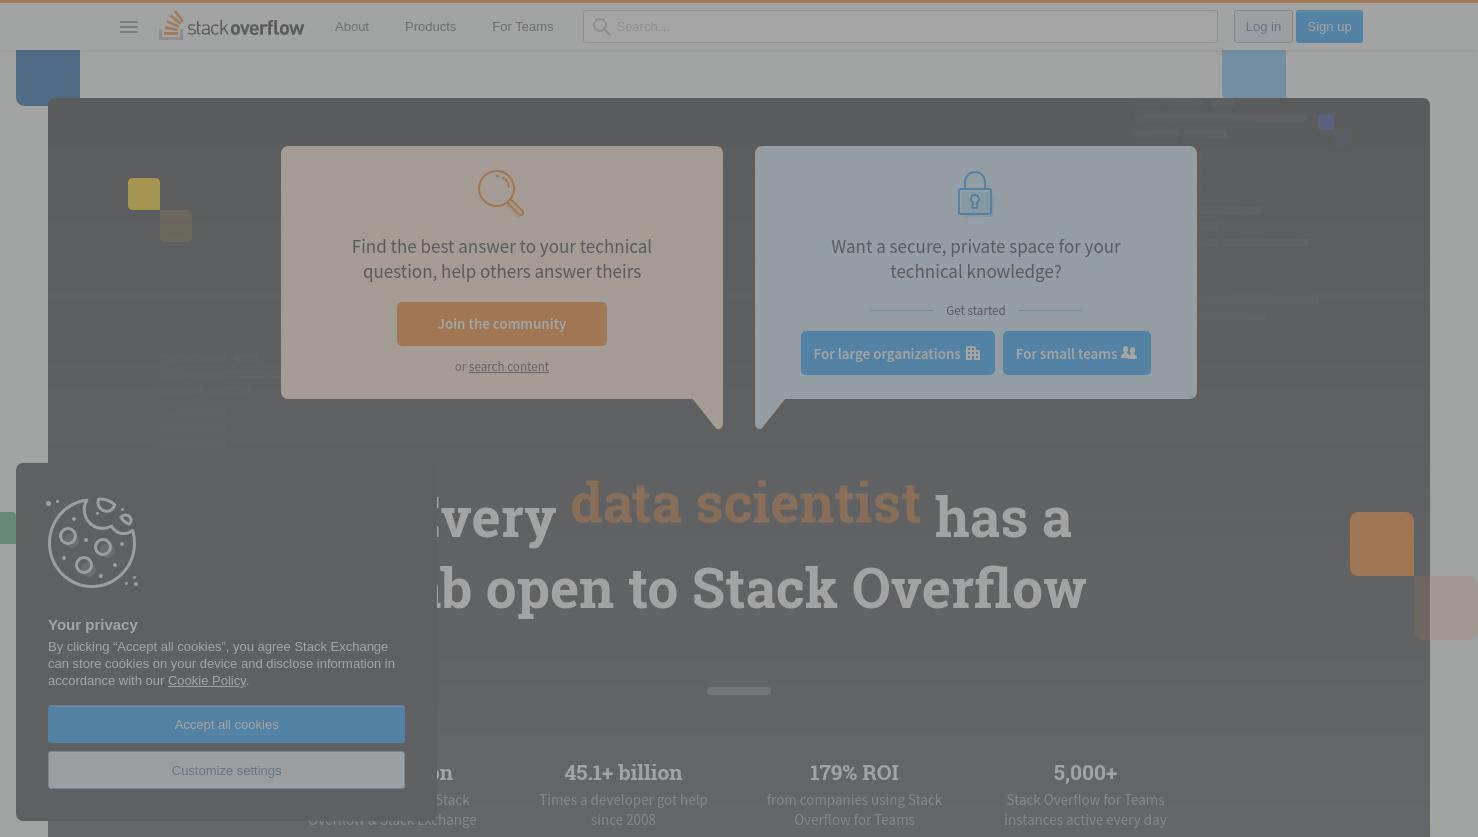Click 'from companies using Stack Overflow for Teams' text
Screen dimensions: 1478x837
click(854, 810)
